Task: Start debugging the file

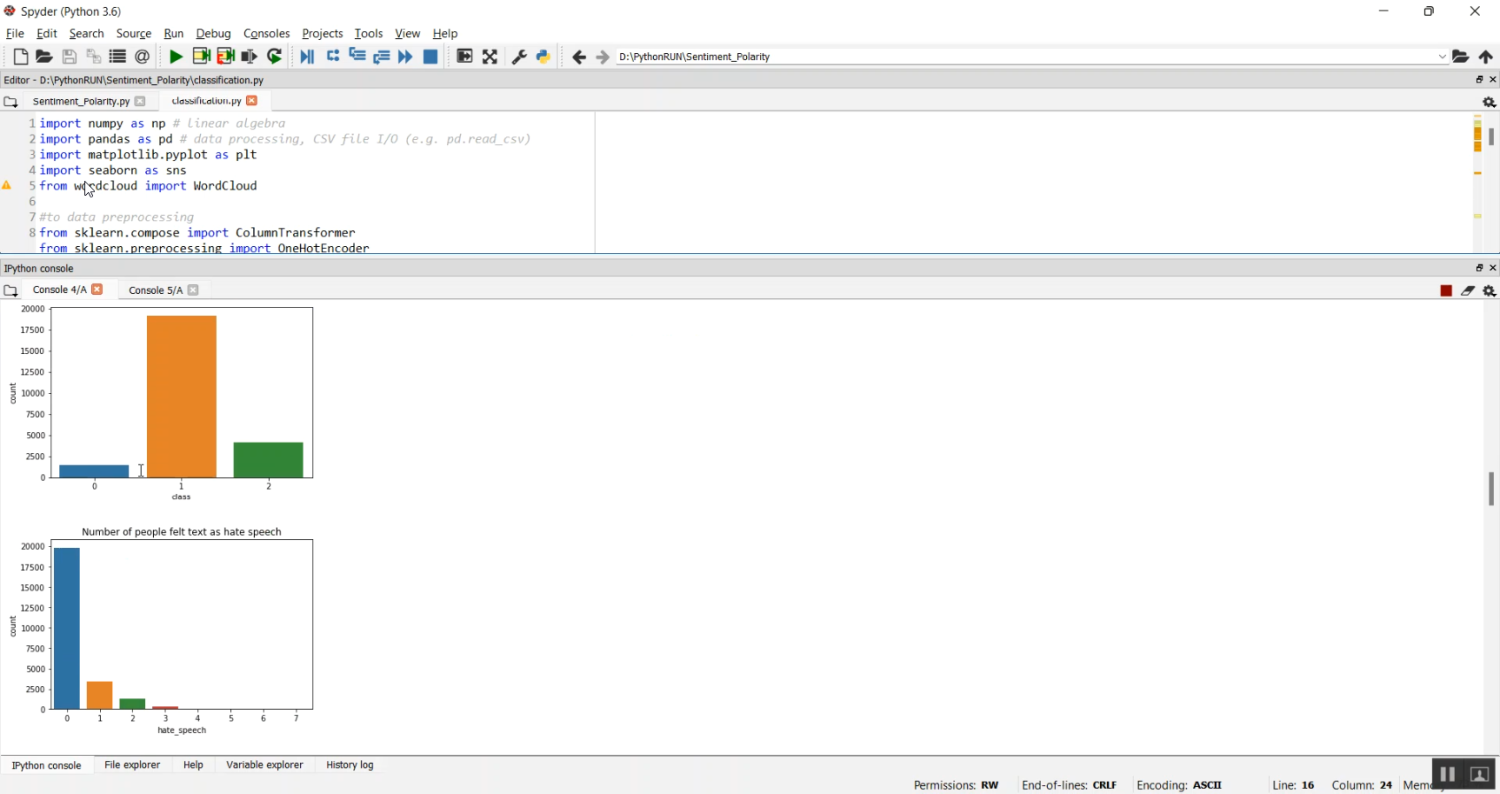Action: (x=307, y=57)
